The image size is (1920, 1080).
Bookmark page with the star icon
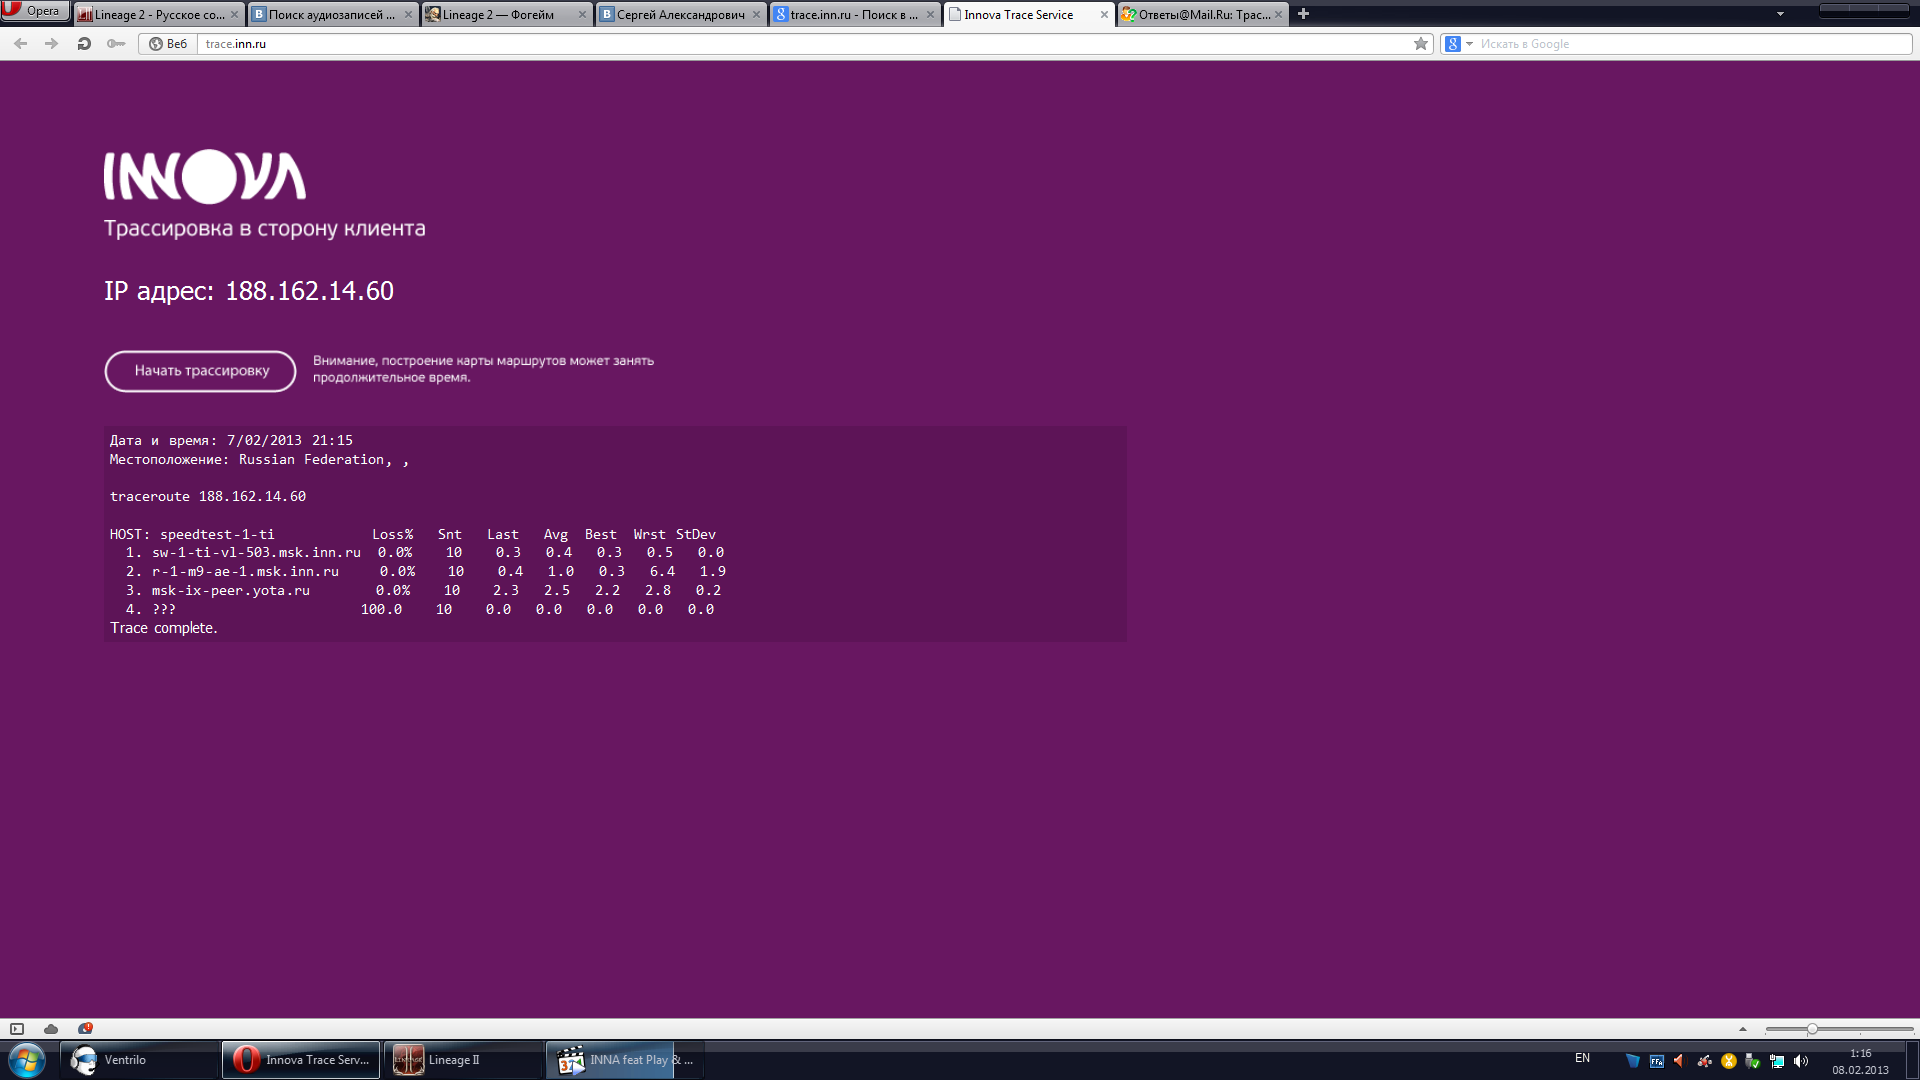coord(1421,44)
